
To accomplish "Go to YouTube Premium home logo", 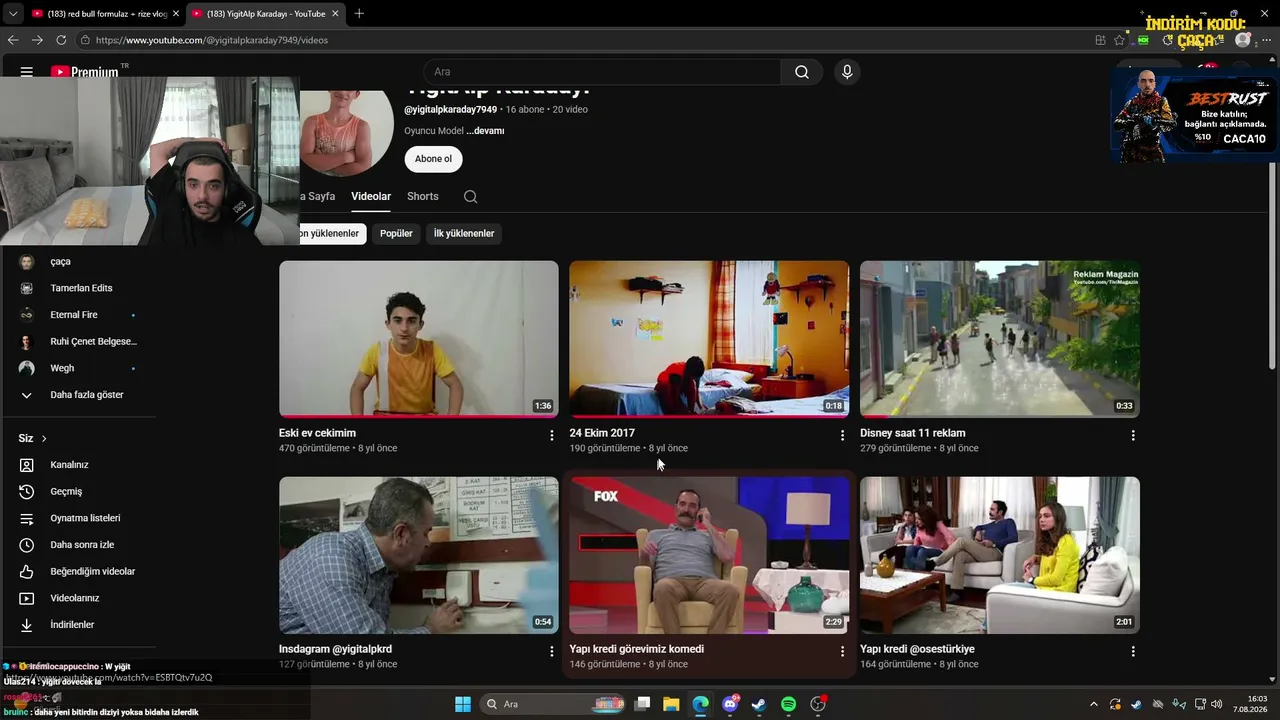I will pos(85,72).
